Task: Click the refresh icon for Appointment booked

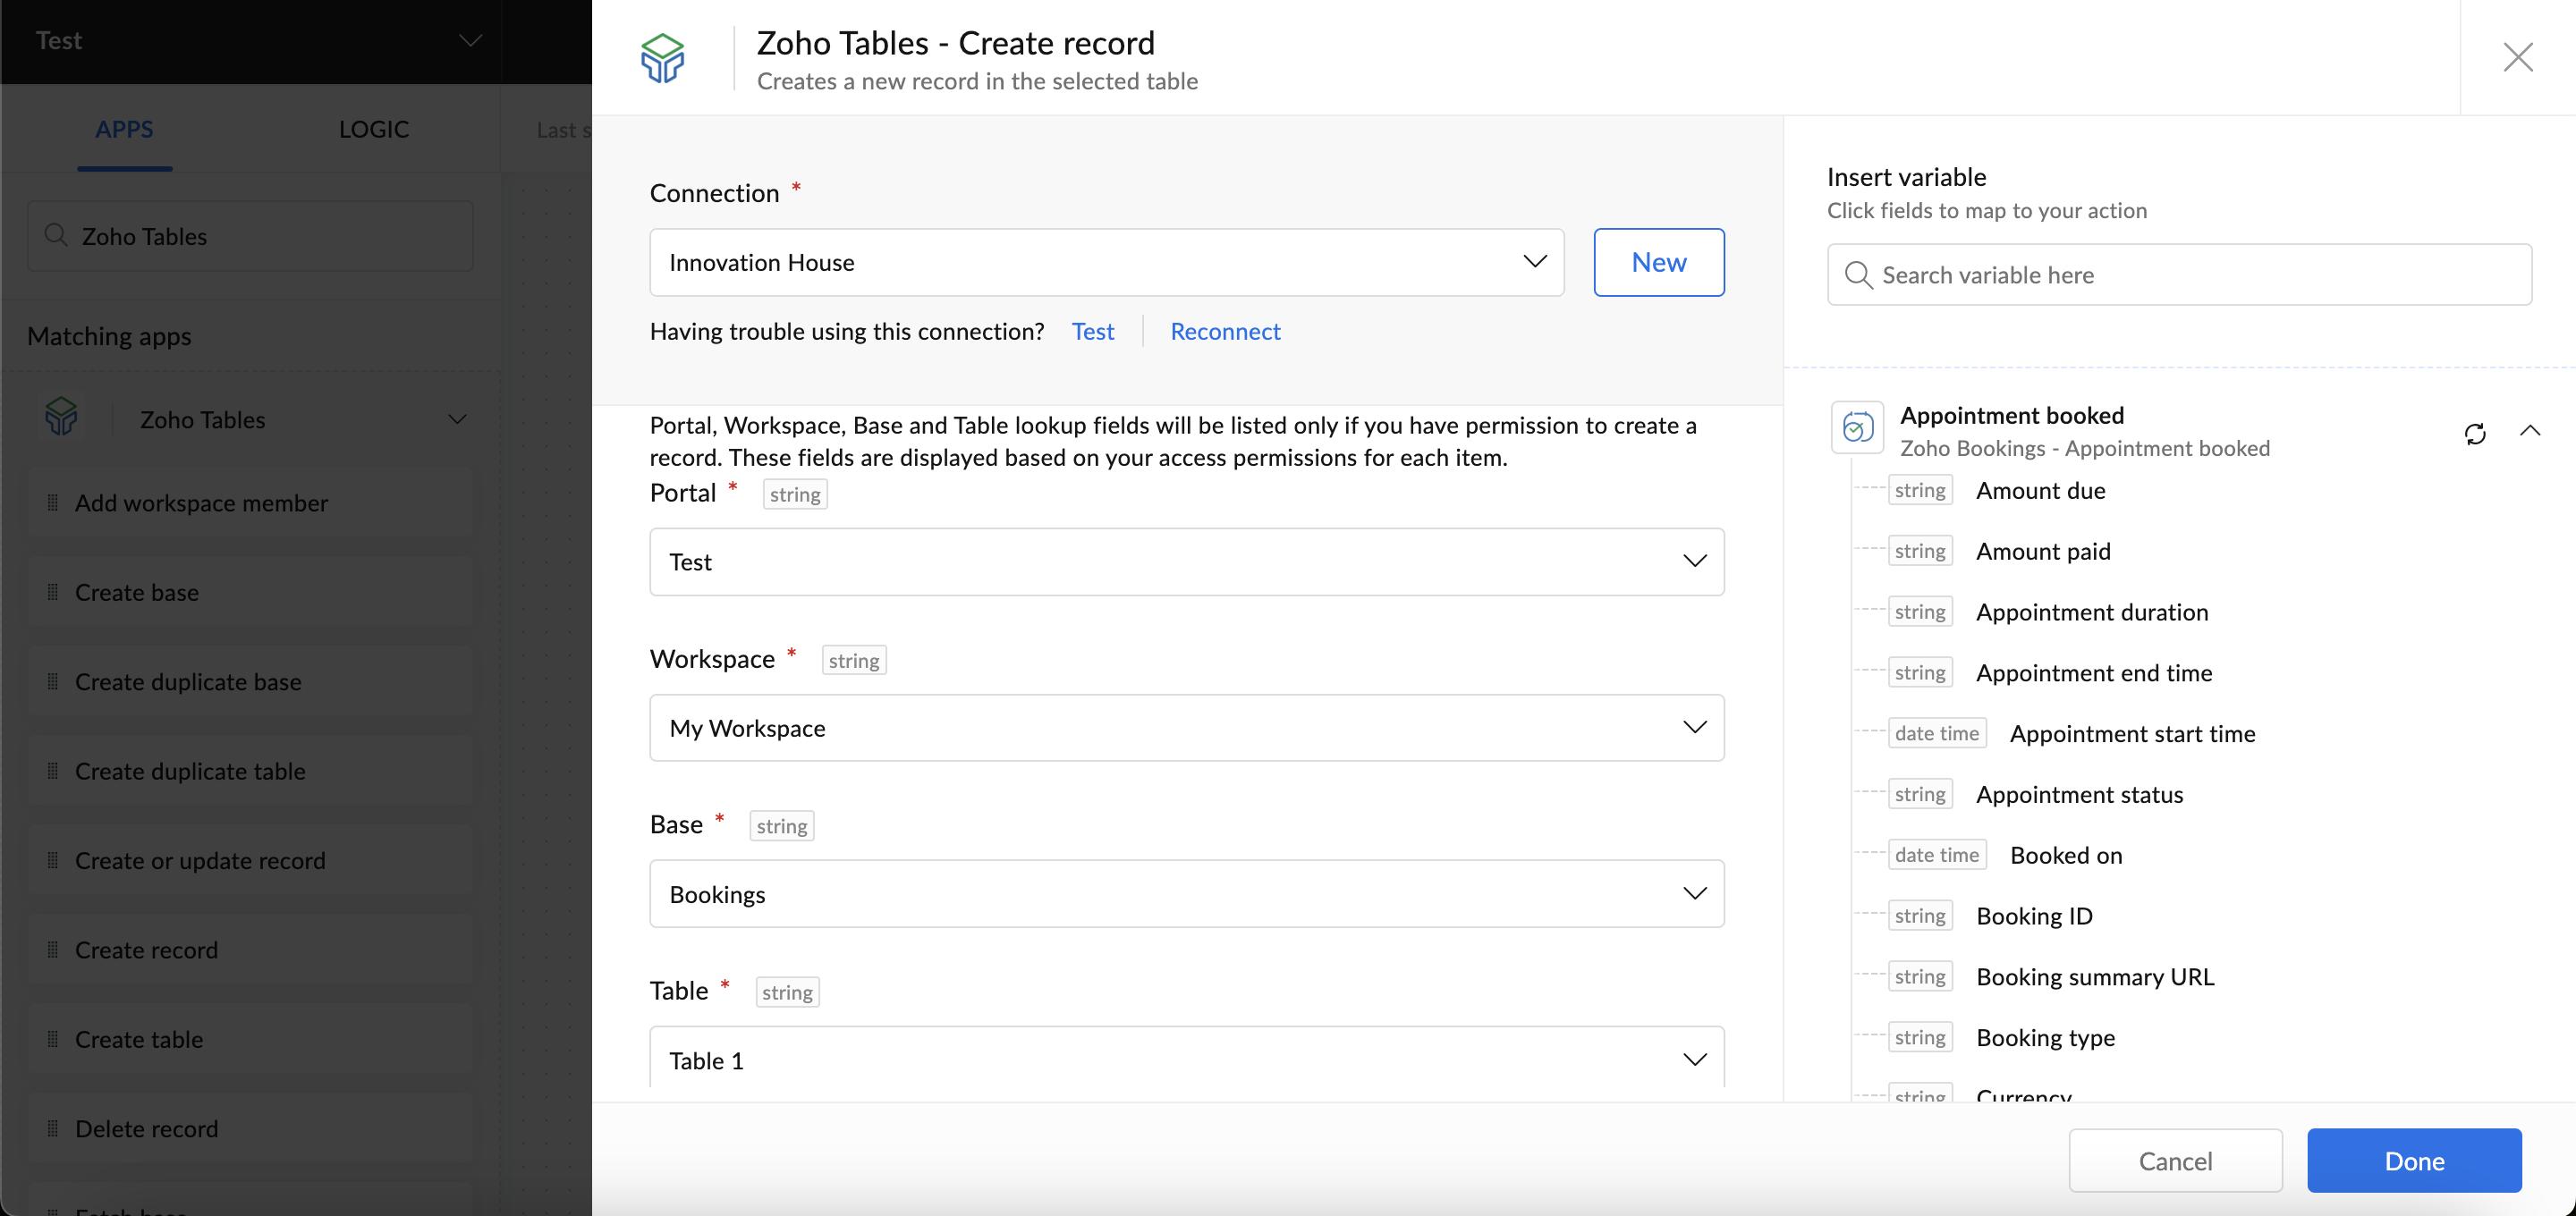Action: point(2474,433)
